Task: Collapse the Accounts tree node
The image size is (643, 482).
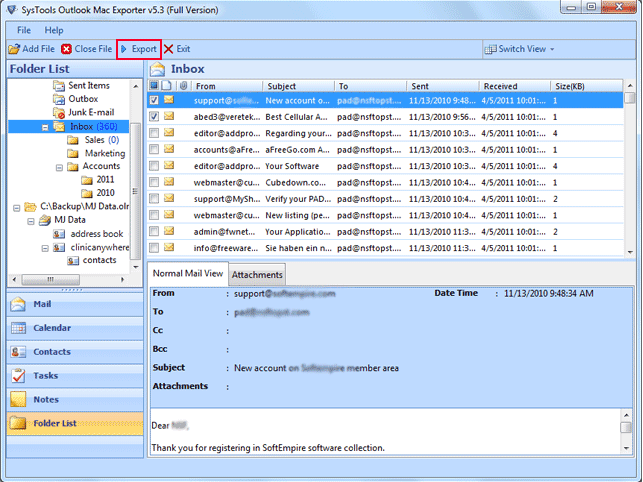Action: tap(59, 167)
